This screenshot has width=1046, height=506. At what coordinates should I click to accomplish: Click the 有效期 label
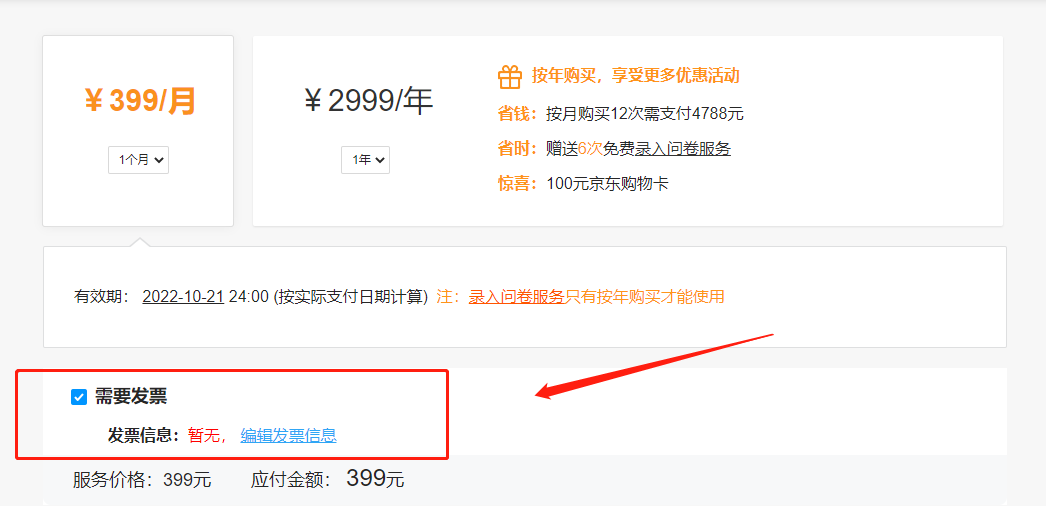pyautogui.click(x=102, y=297)
